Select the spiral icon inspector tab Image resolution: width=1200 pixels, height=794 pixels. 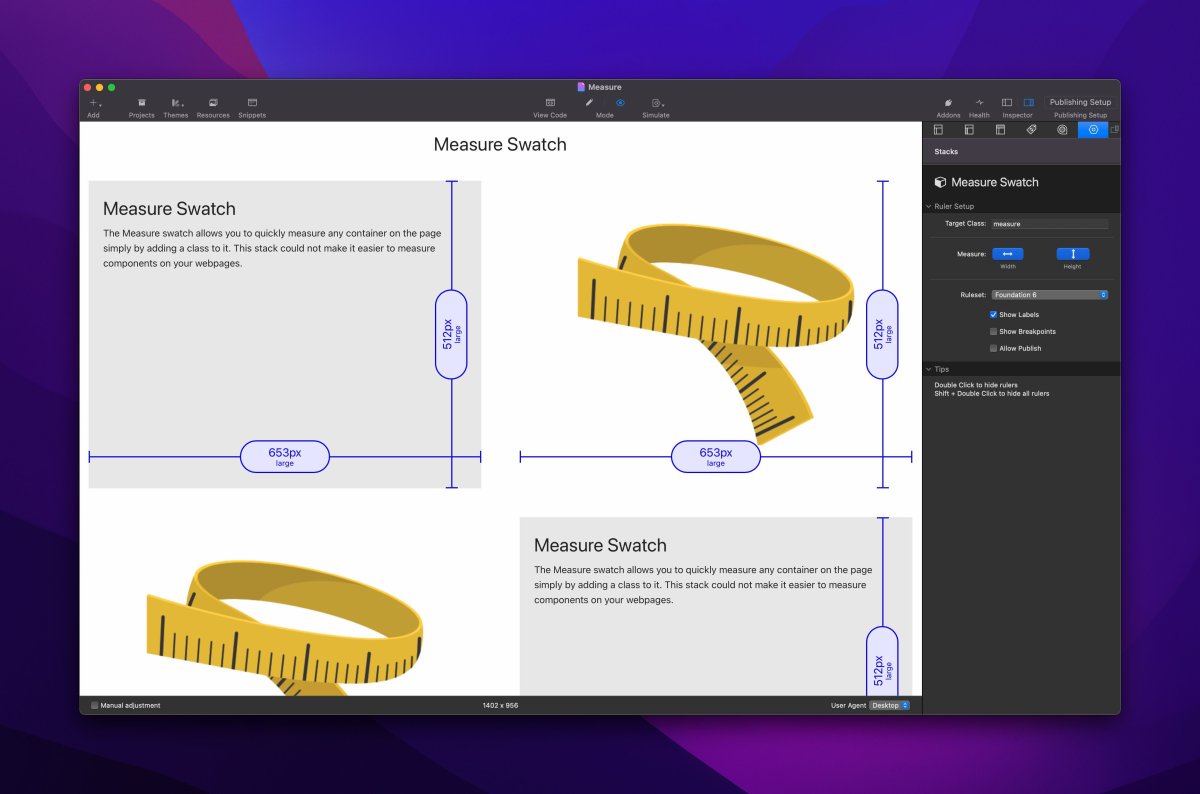click(1062, 129)
